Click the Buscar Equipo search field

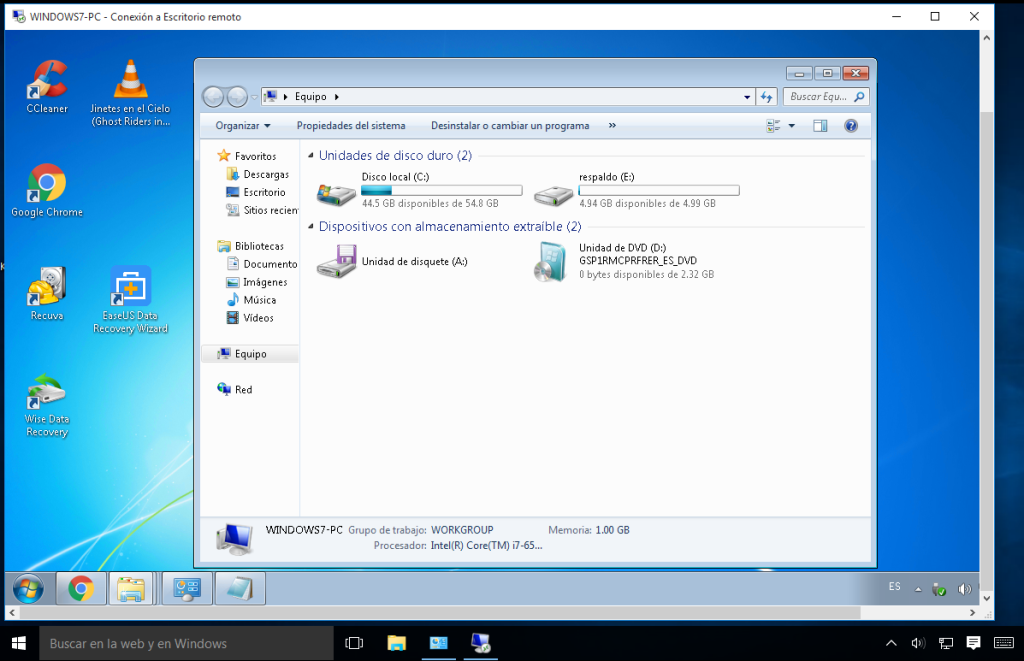(x=819, y=97)
